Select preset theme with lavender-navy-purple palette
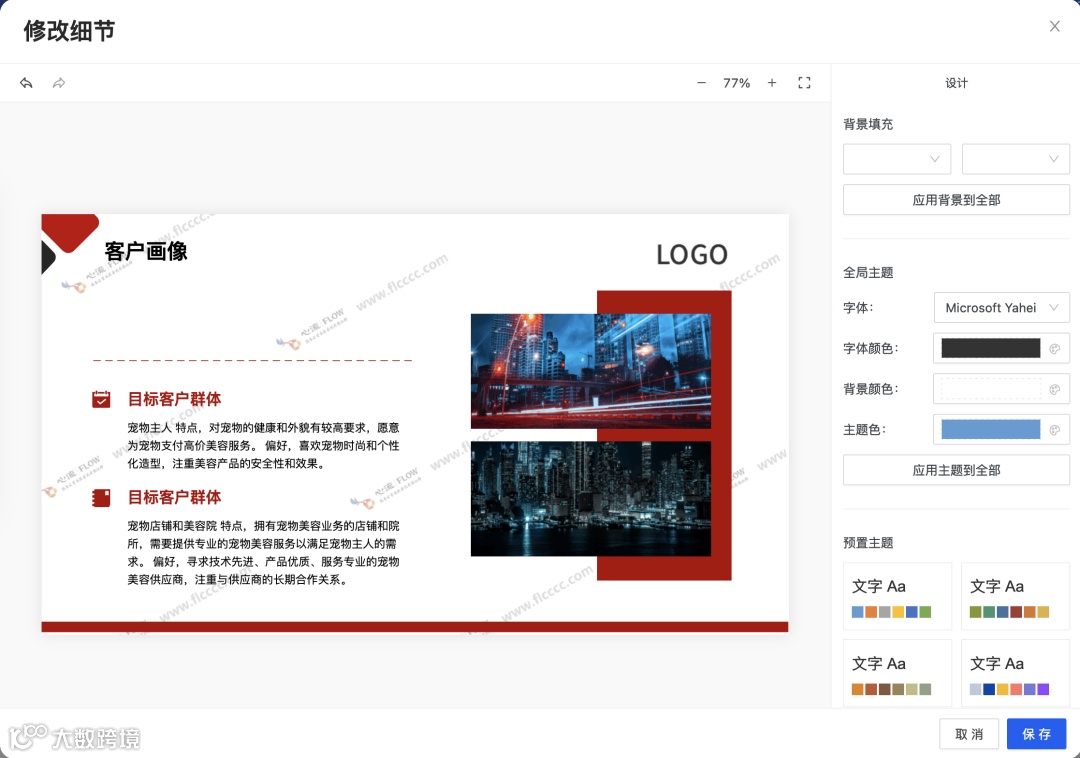The width and height of the screenshot is (1080, 758). point(1015,673)
